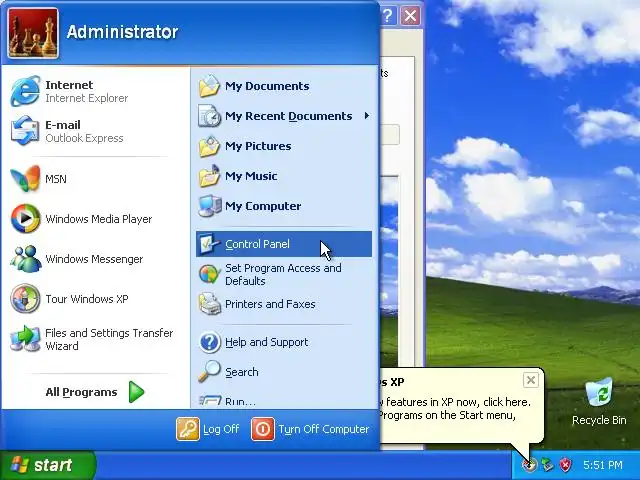Click the Printers and Faxes icon
This screenshot has width=640, height=480.
point(210,304)
